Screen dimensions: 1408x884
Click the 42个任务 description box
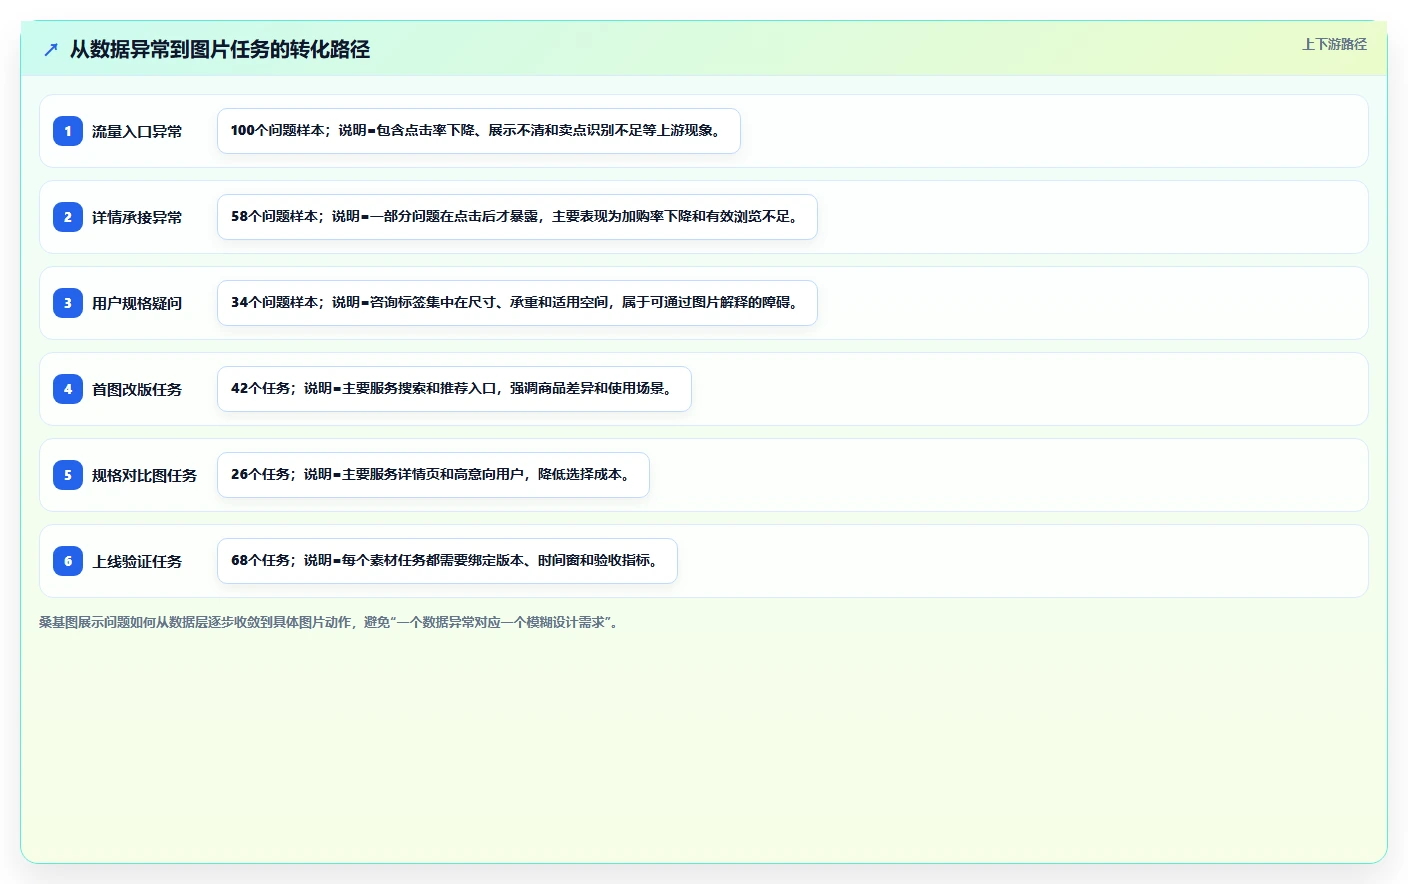(454, 389)
